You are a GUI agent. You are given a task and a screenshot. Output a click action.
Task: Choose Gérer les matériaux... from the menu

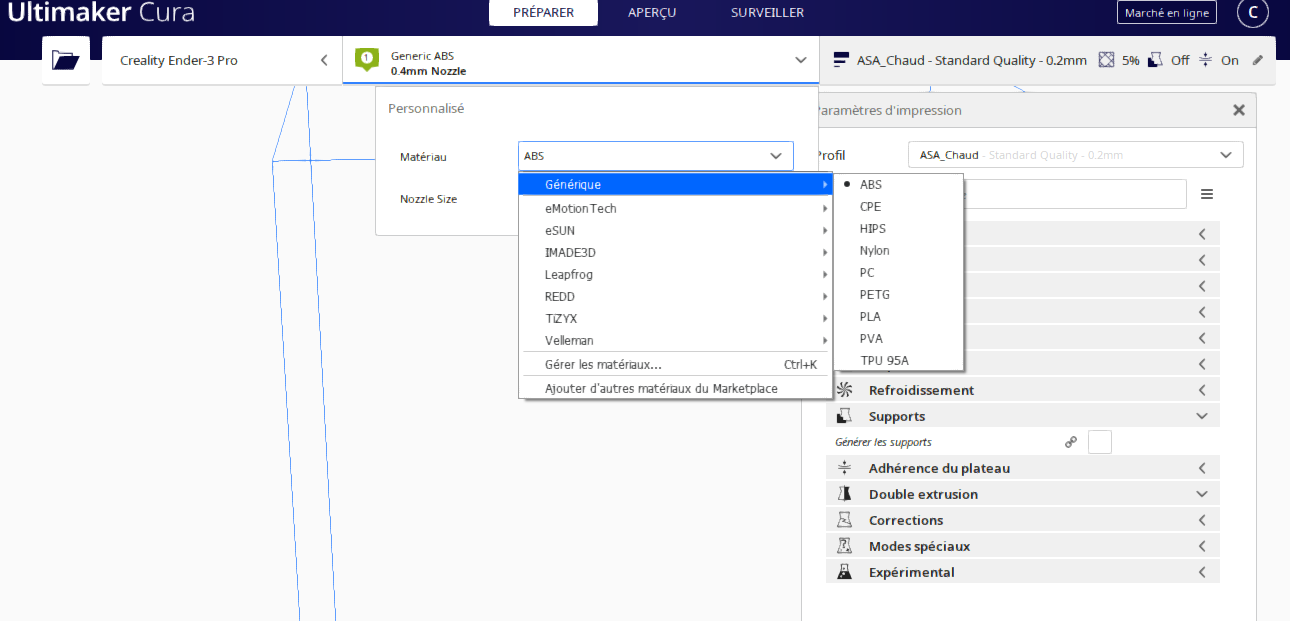coord(676,364)
